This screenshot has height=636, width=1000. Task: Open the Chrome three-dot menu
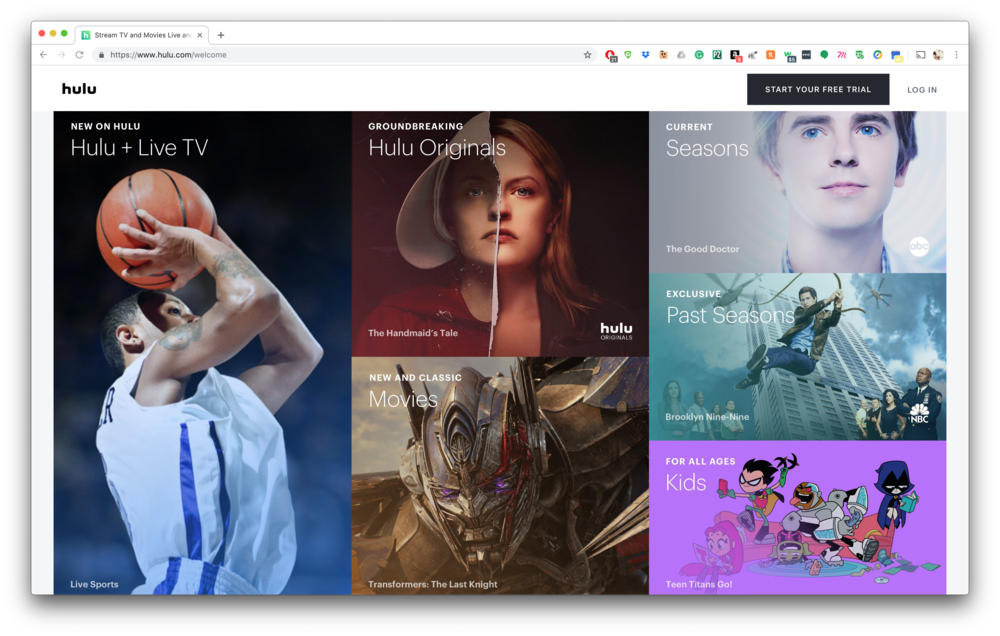tap(956, 55)
